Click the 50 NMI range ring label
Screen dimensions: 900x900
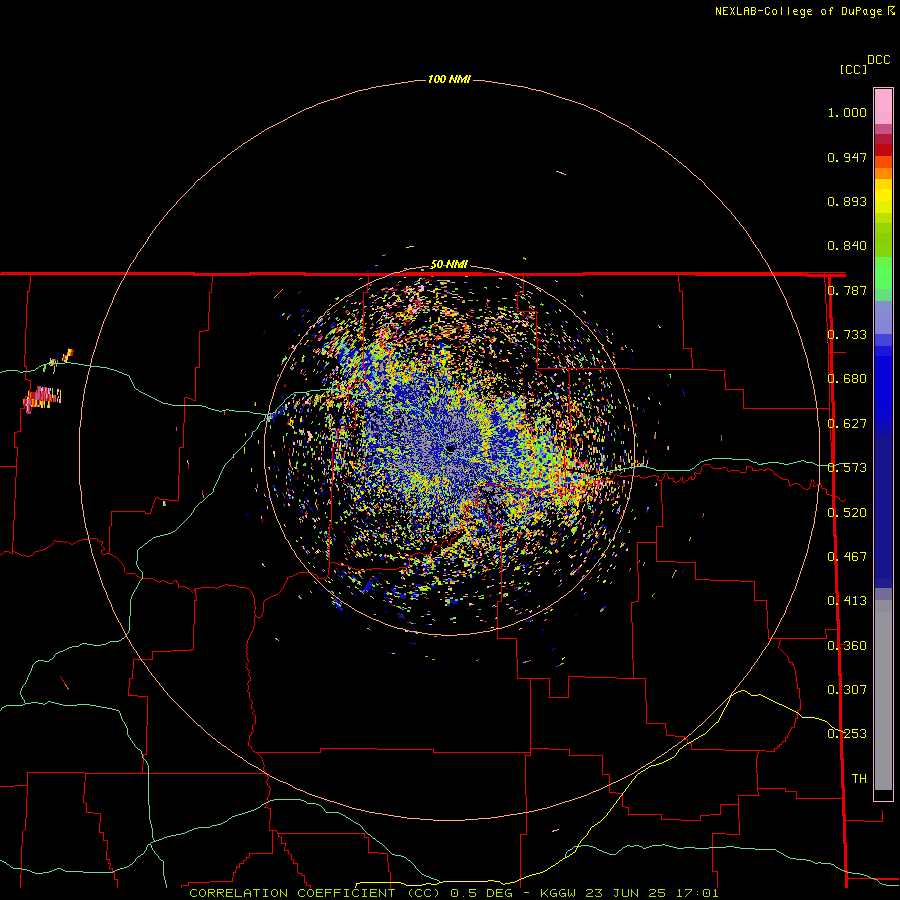(449, 265)
